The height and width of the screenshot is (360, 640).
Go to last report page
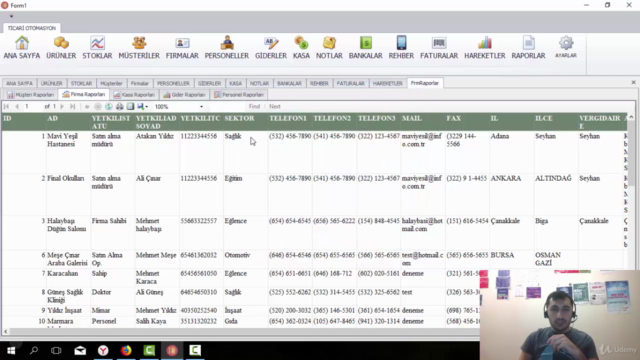click(72, 107)
